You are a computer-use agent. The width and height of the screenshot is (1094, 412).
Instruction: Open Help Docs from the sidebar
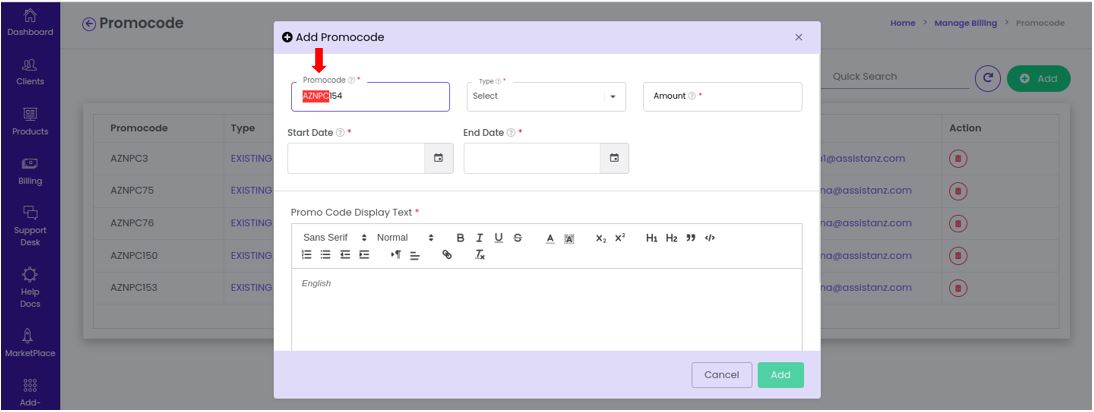(30, 288)
